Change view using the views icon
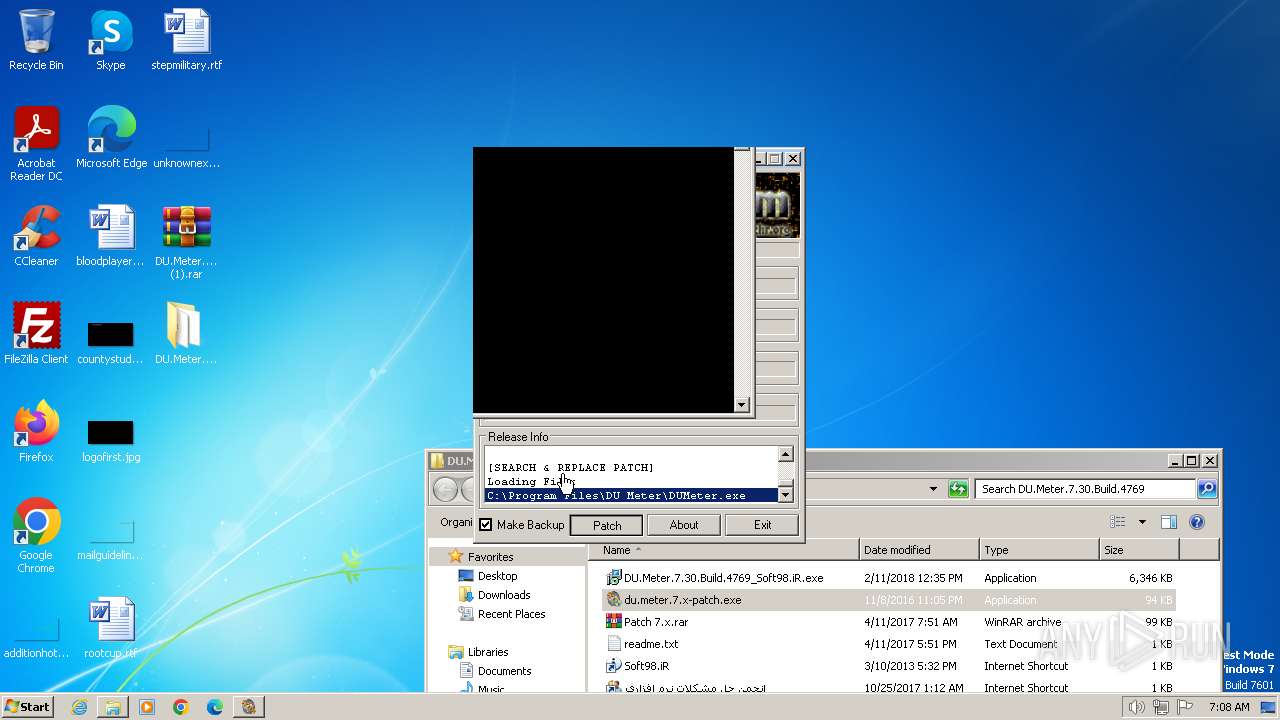This screenshot has height=720, width=1280. (x=1117, y=522)
